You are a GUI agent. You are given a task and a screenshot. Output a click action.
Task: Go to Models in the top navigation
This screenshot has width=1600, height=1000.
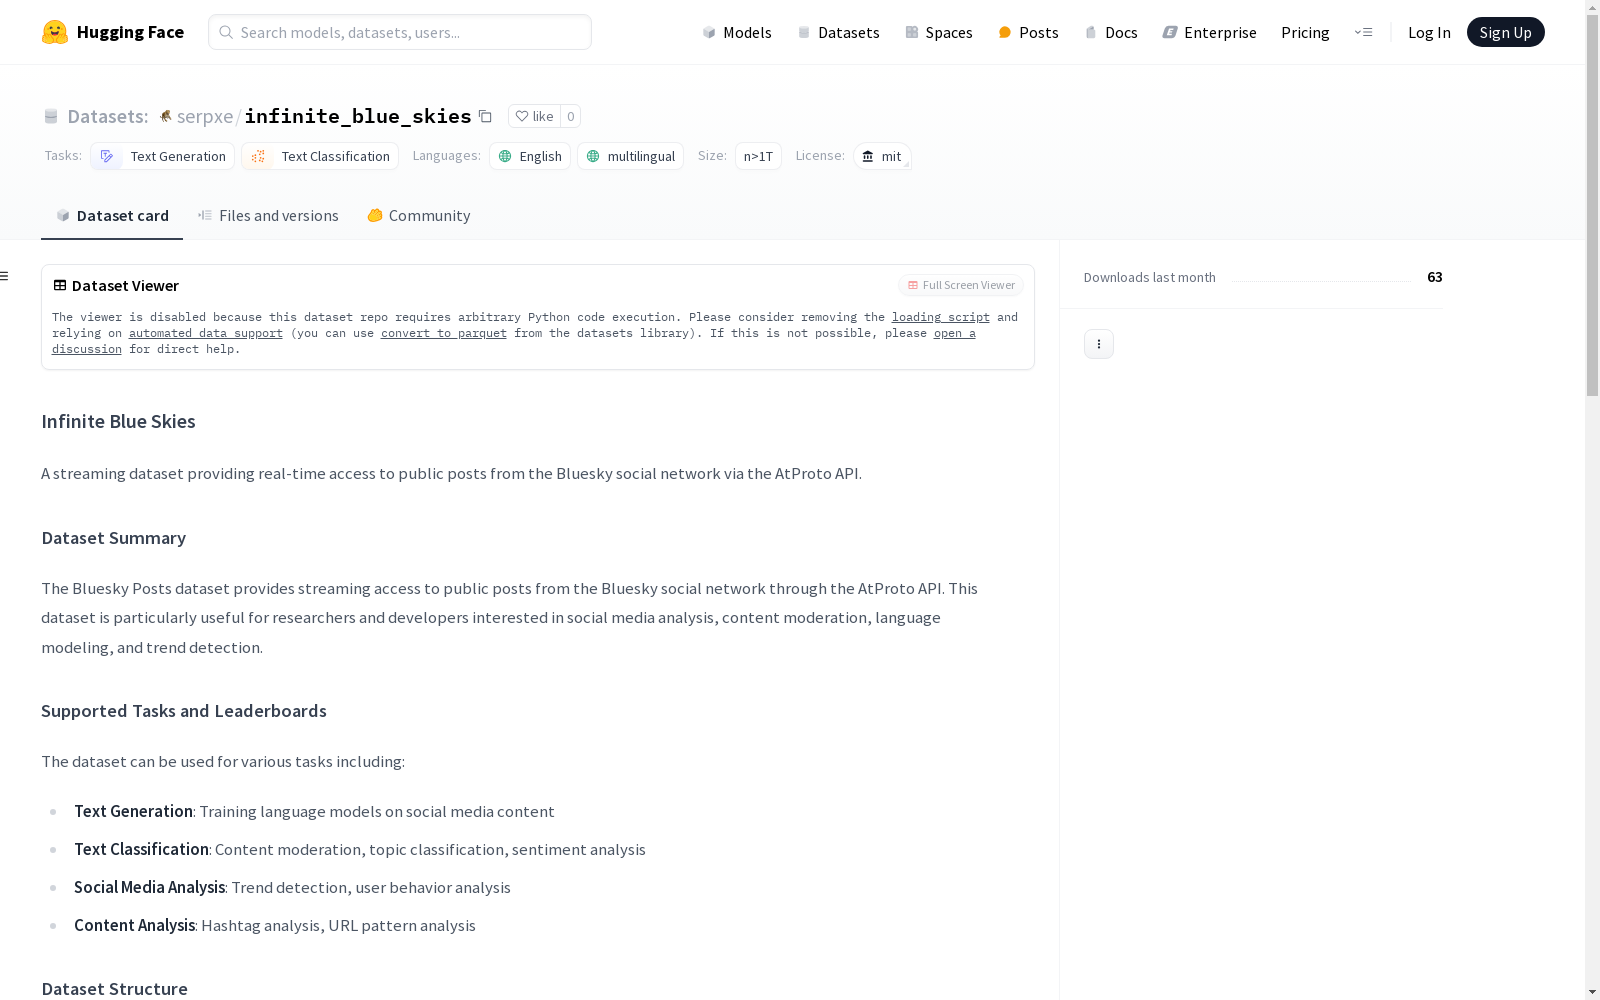coord(737,32)
